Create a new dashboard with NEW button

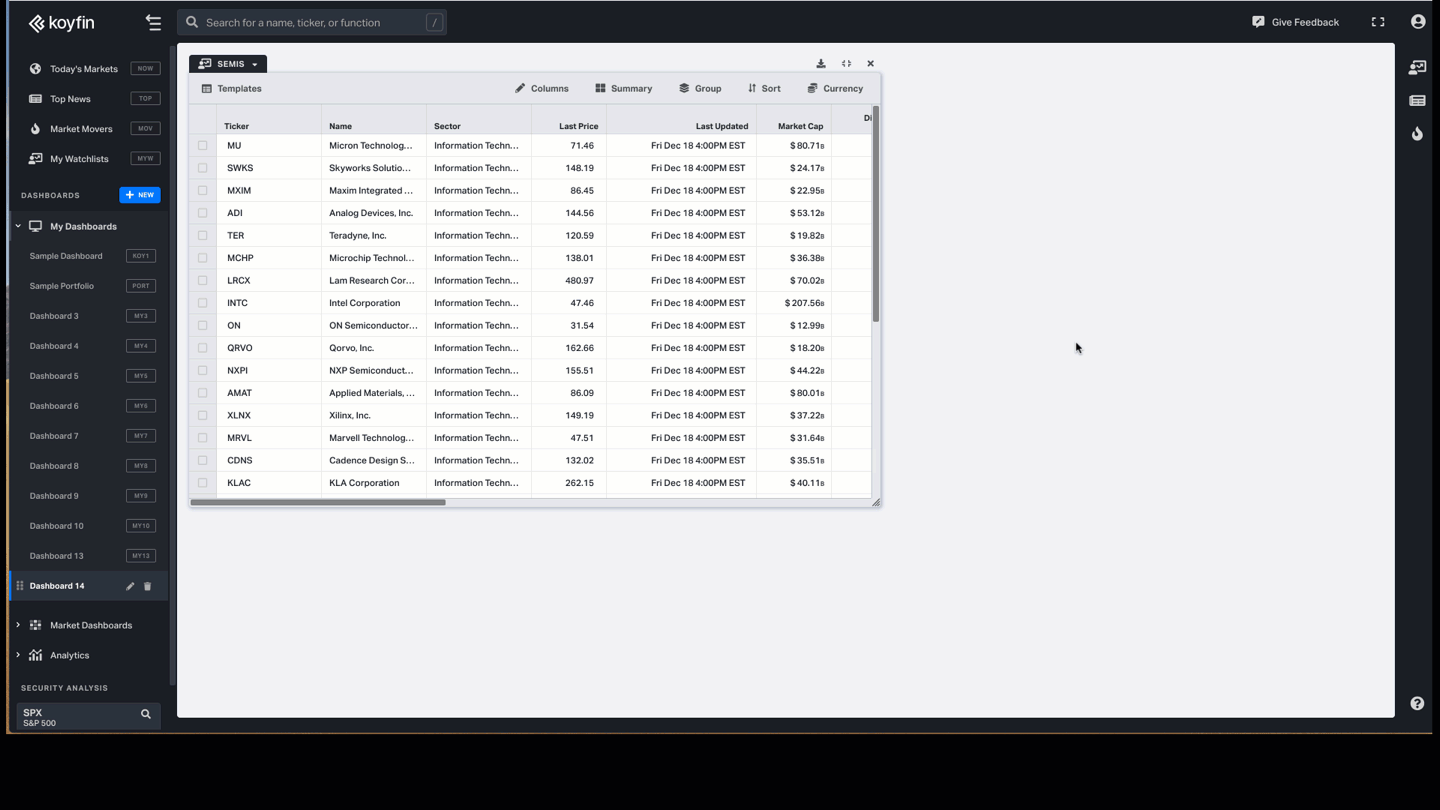click(140, 195)
